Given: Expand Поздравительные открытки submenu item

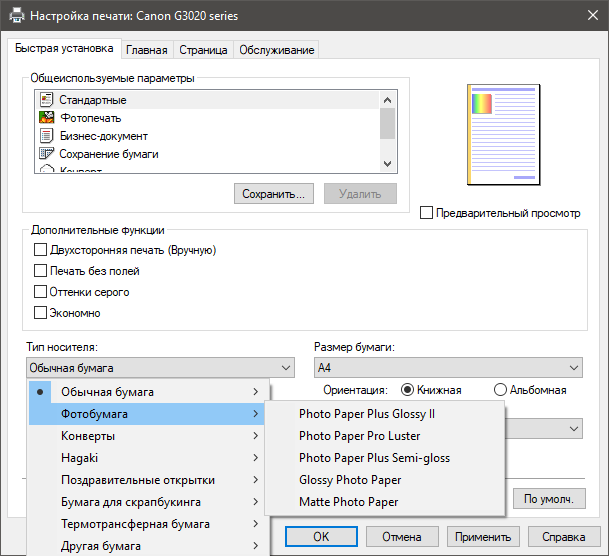Looking at the screenshot, I should 146,480.
